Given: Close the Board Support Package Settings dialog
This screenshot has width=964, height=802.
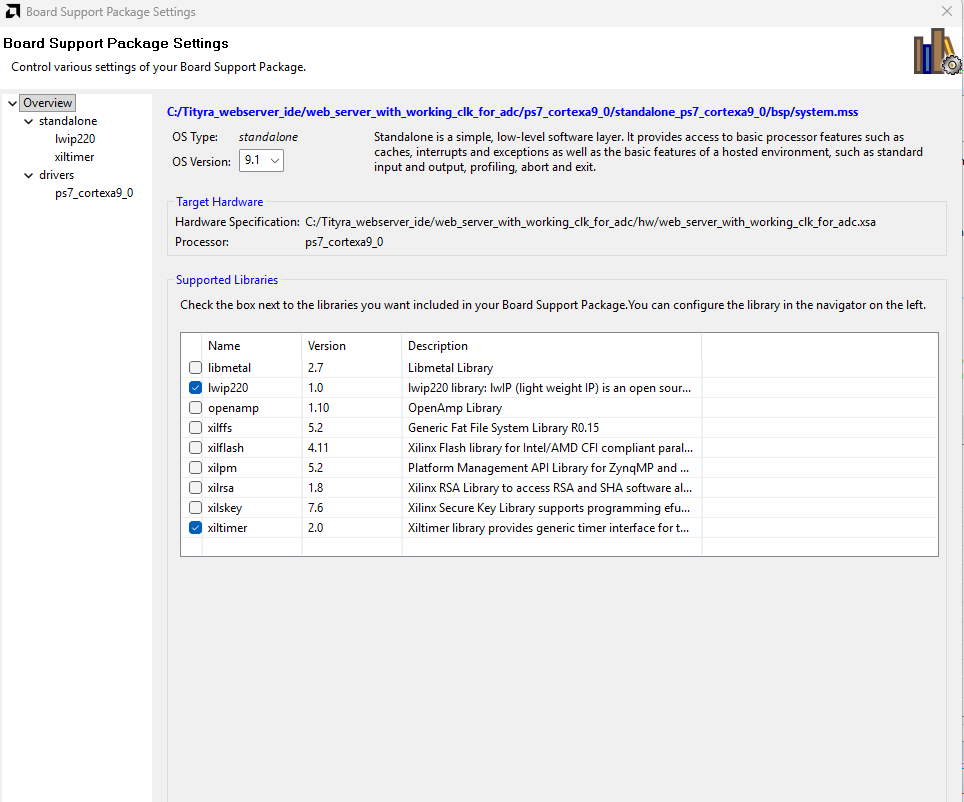Looking at the screenshot, I should coord(946,12).
